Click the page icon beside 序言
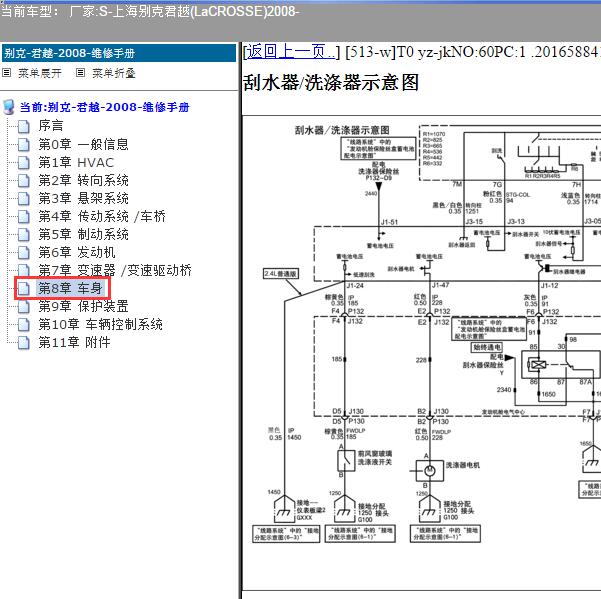 24,126
